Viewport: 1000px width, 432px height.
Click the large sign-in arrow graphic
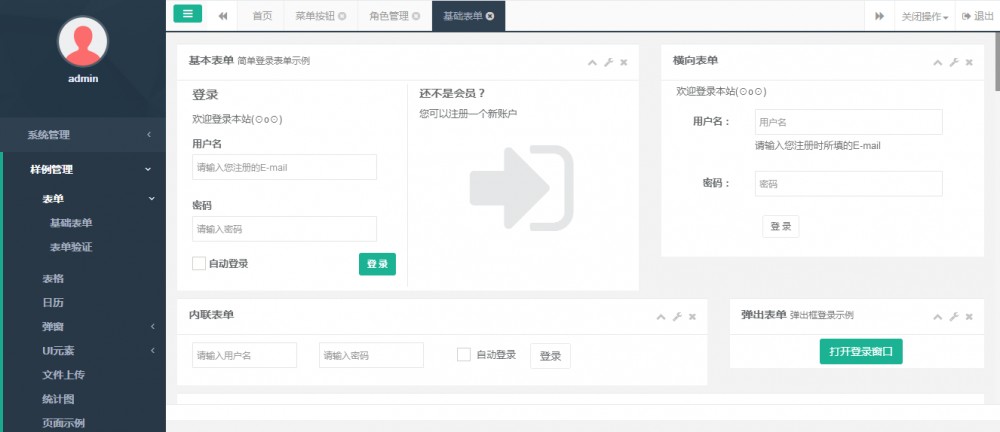click(522, 188)
